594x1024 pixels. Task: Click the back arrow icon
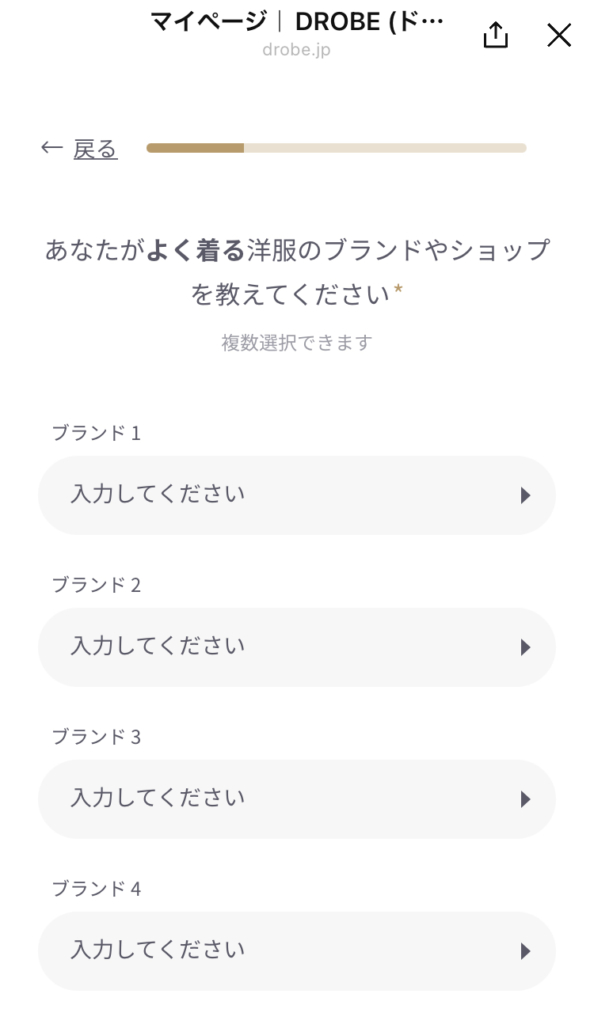coord(51,148)
